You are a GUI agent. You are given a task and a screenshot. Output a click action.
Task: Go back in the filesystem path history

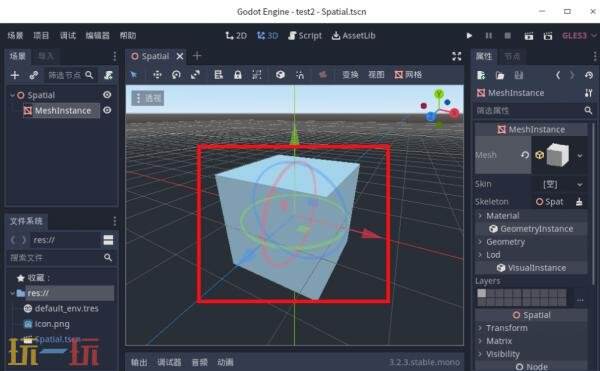[13, 240]
